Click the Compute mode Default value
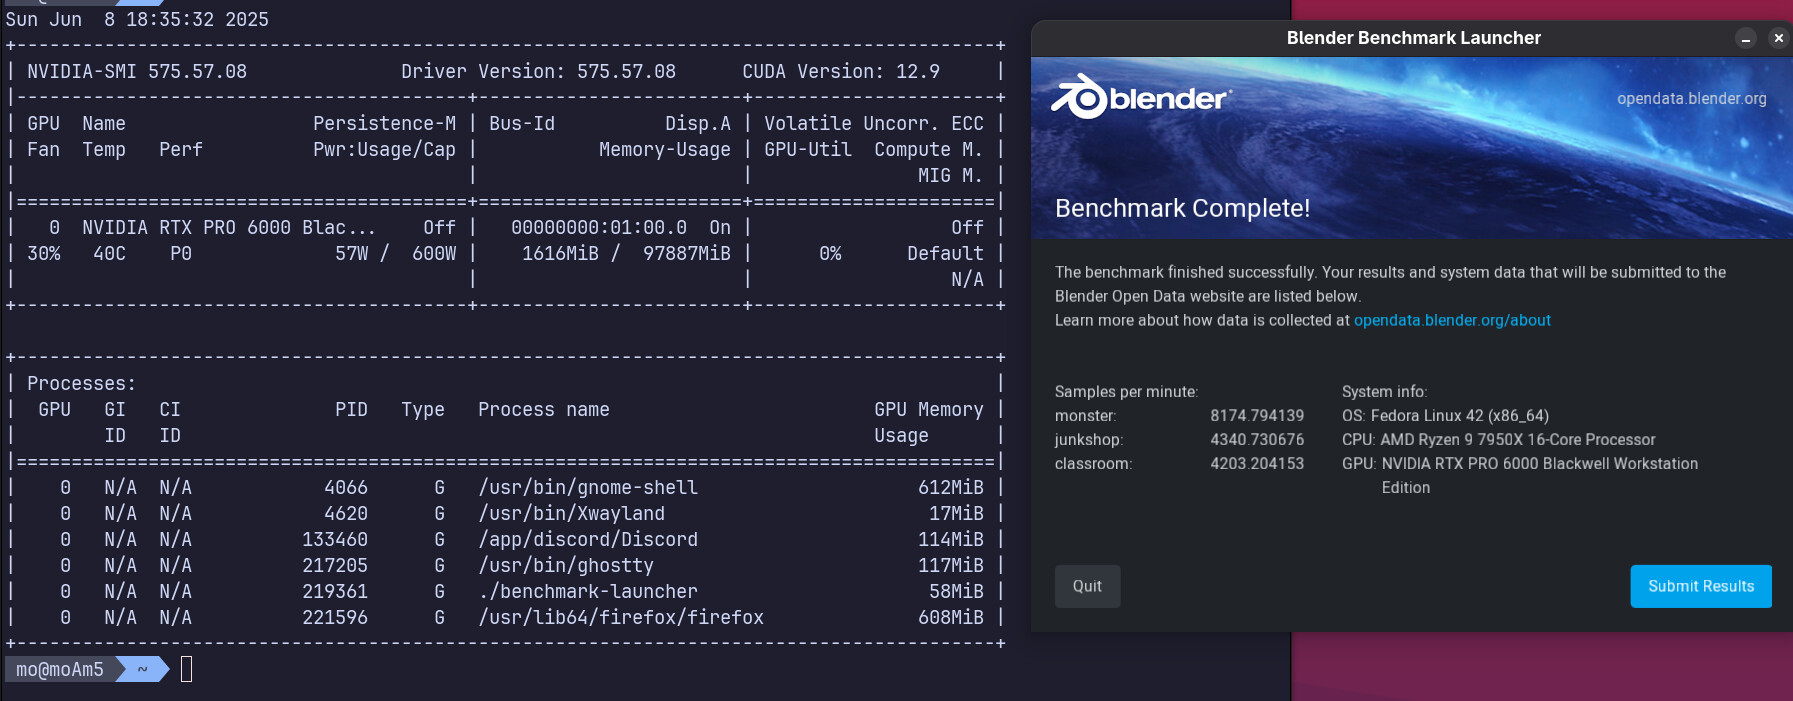 tap(945, 253)
